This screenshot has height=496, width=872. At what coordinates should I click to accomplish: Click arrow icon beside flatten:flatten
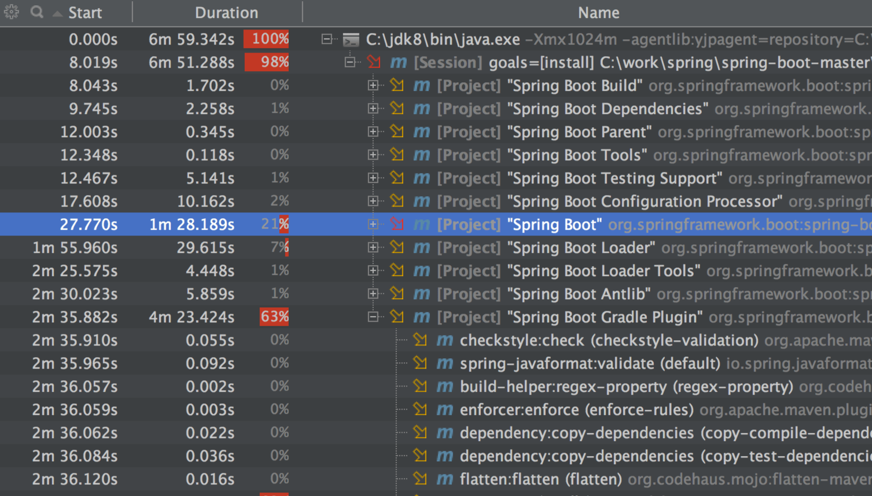tap(420, 479)
